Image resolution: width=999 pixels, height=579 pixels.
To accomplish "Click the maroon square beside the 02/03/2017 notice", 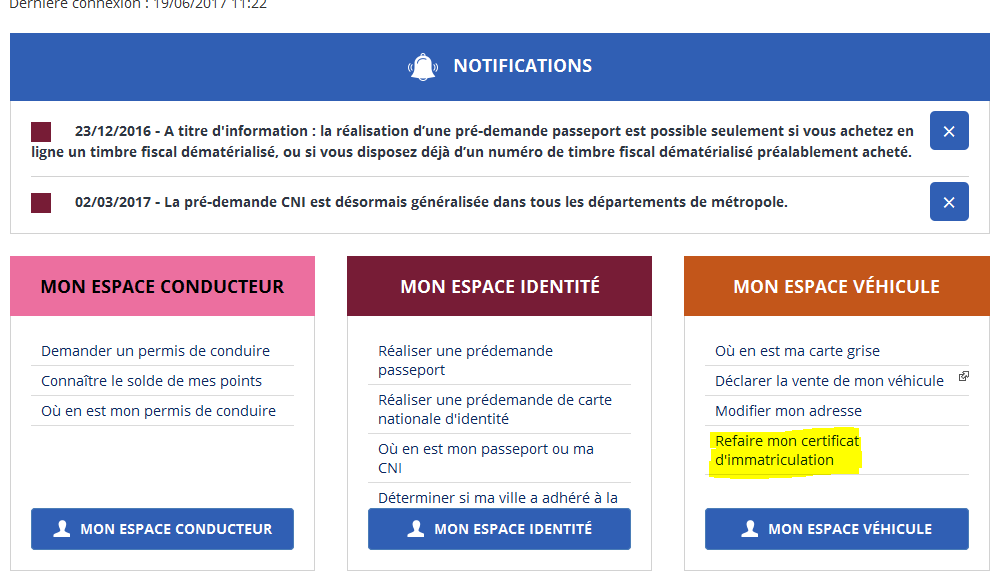I will [41, 203].
